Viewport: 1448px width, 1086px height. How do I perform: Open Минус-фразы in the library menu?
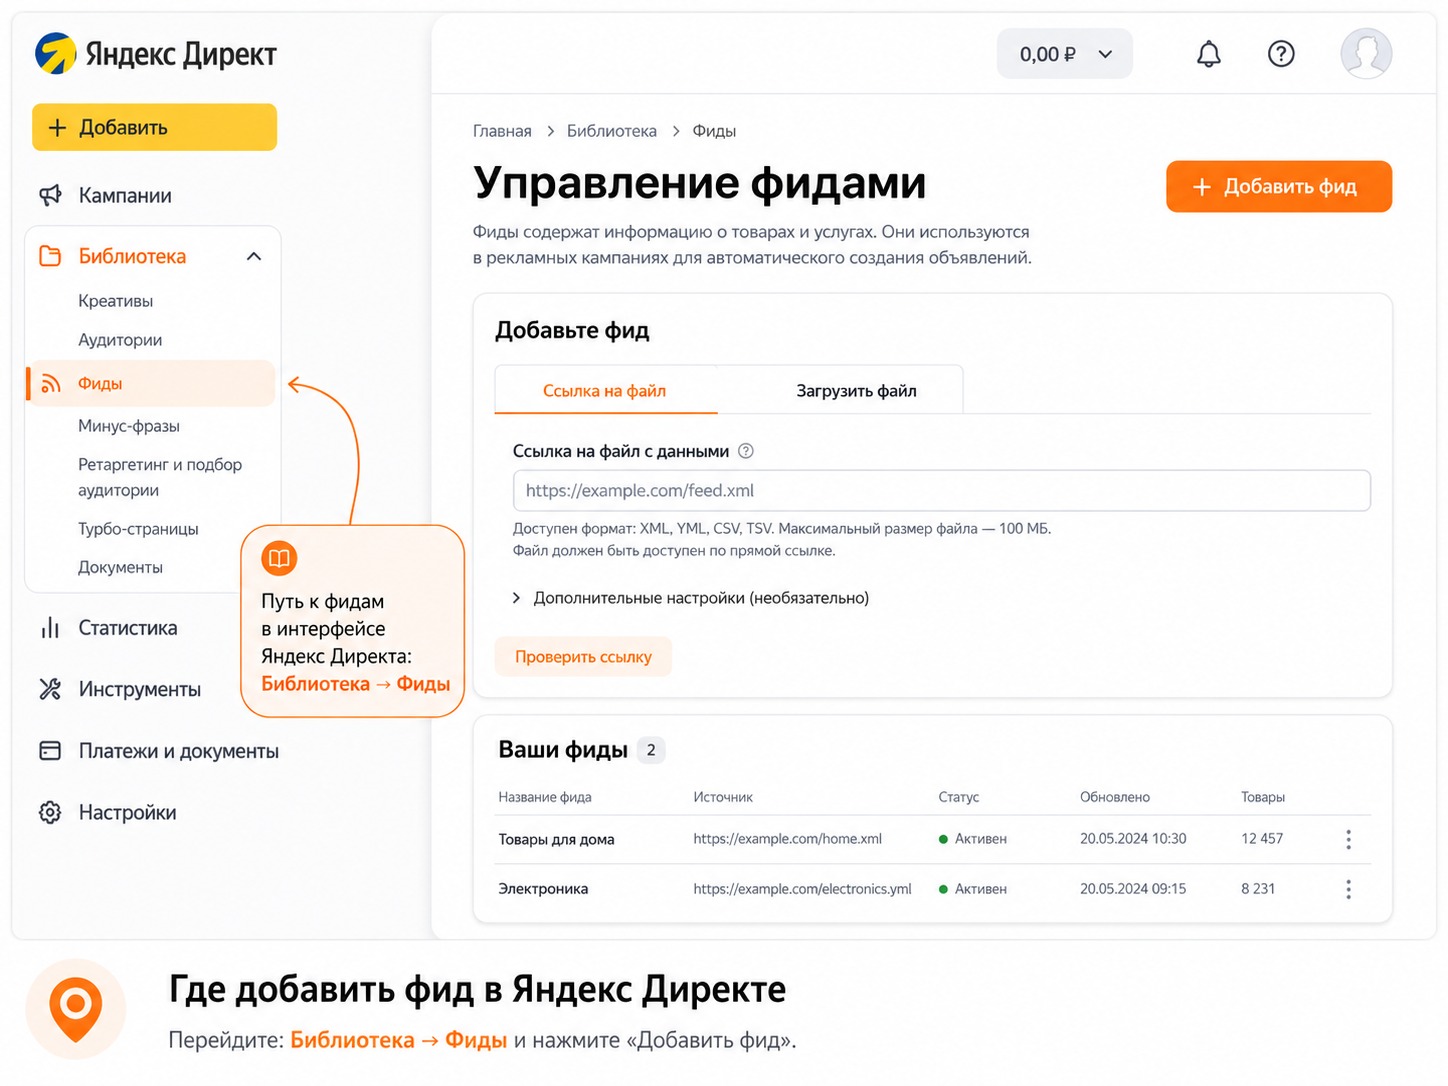coord(129,426)
